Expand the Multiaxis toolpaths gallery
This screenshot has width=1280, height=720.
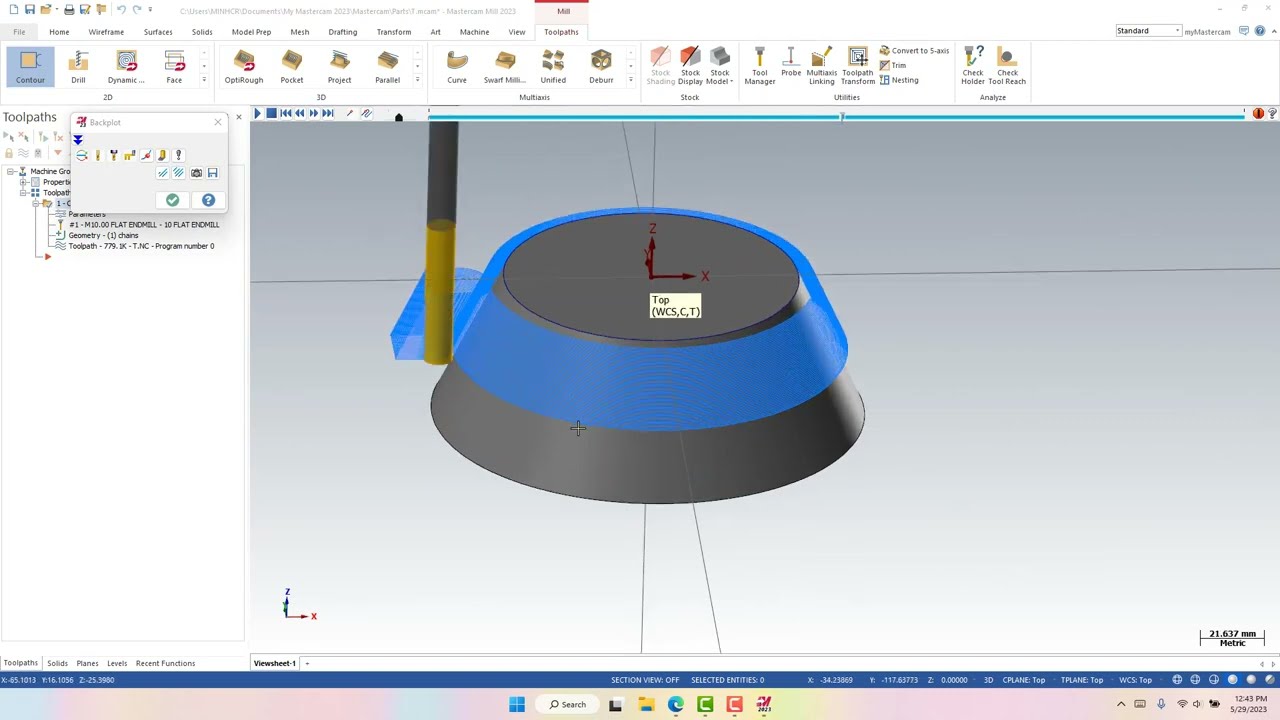[x=630, y=80]
